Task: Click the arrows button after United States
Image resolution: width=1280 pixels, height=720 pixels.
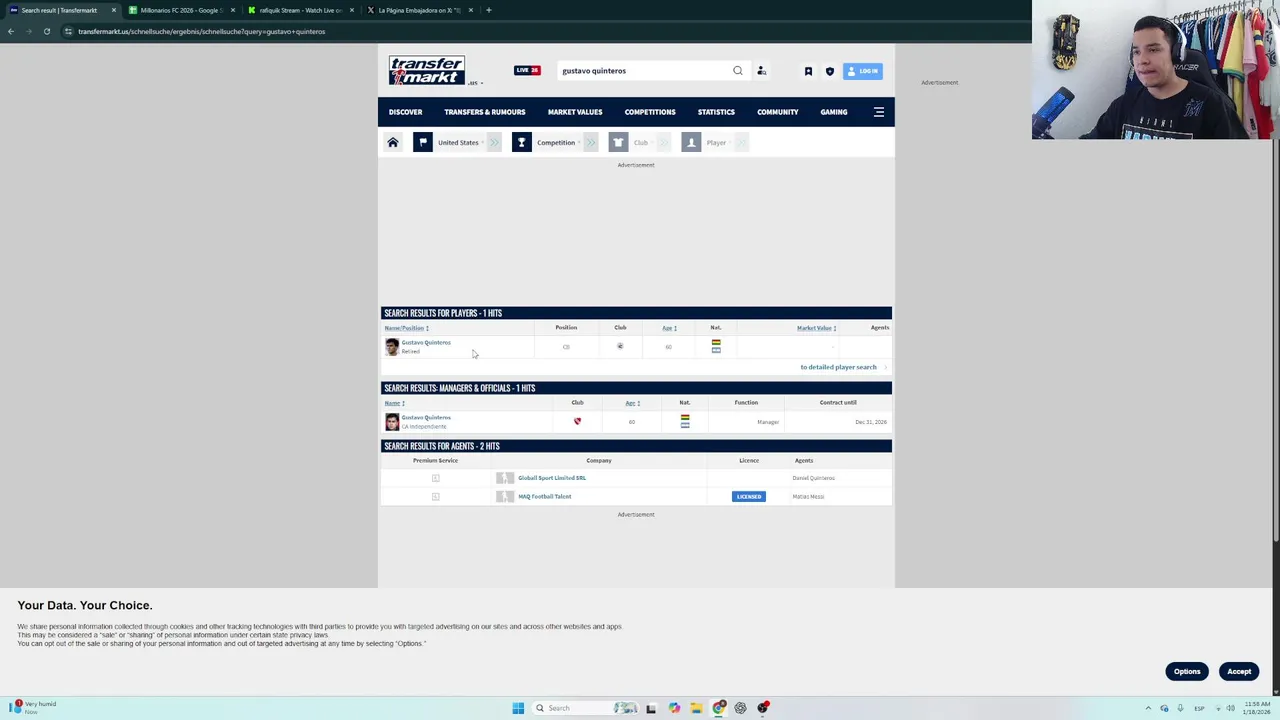Action: [x=494, y=142]
